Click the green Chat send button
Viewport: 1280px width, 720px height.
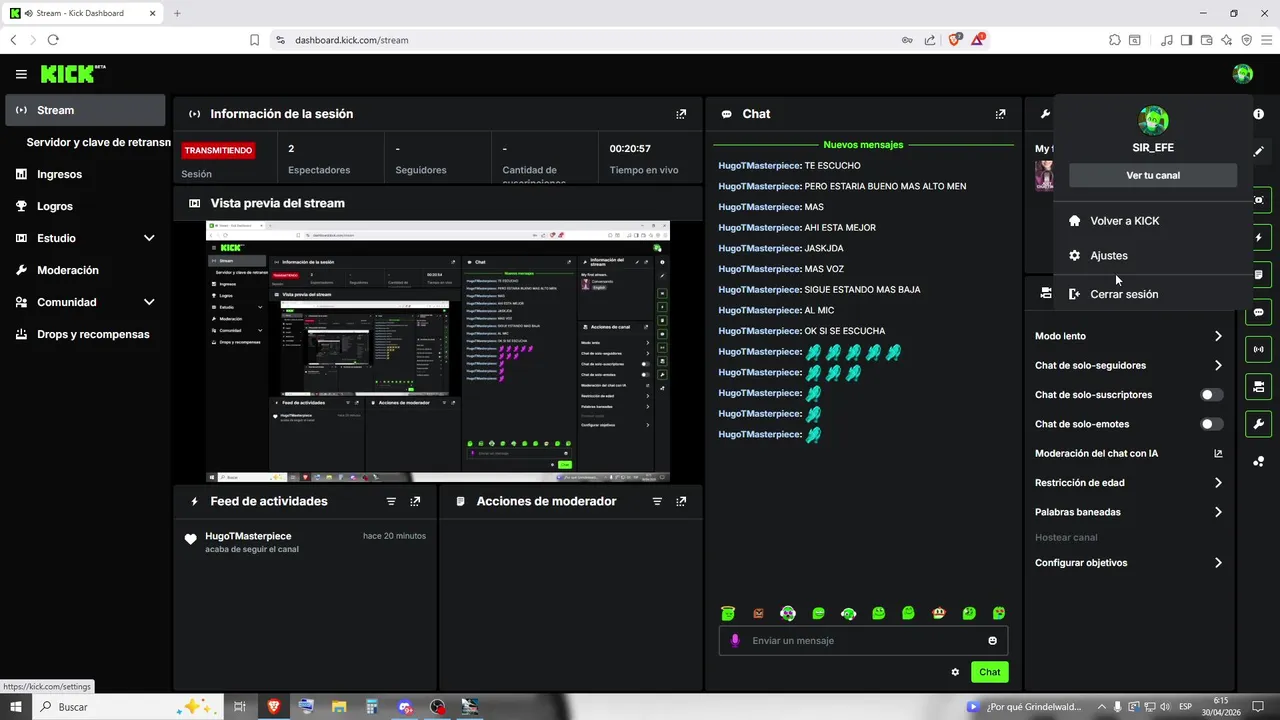click(x=989, y=672)
